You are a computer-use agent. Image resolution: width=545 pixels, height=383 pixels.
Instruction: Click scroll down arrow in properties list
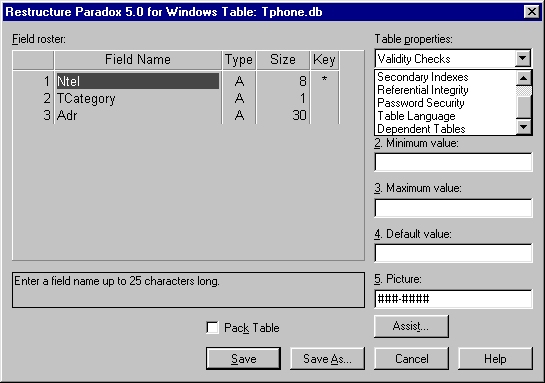pyautogui.click(x=524, y=127)
